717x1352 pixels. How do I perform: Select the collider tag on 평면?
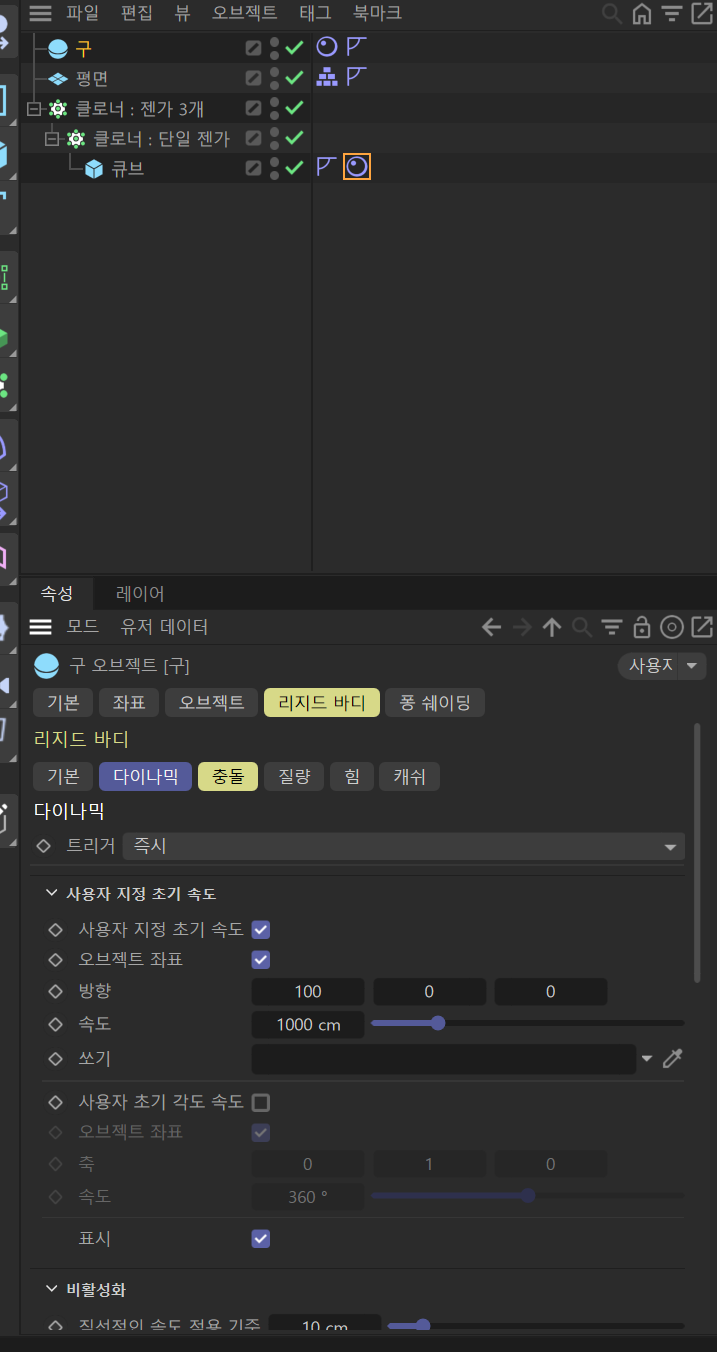327,76
